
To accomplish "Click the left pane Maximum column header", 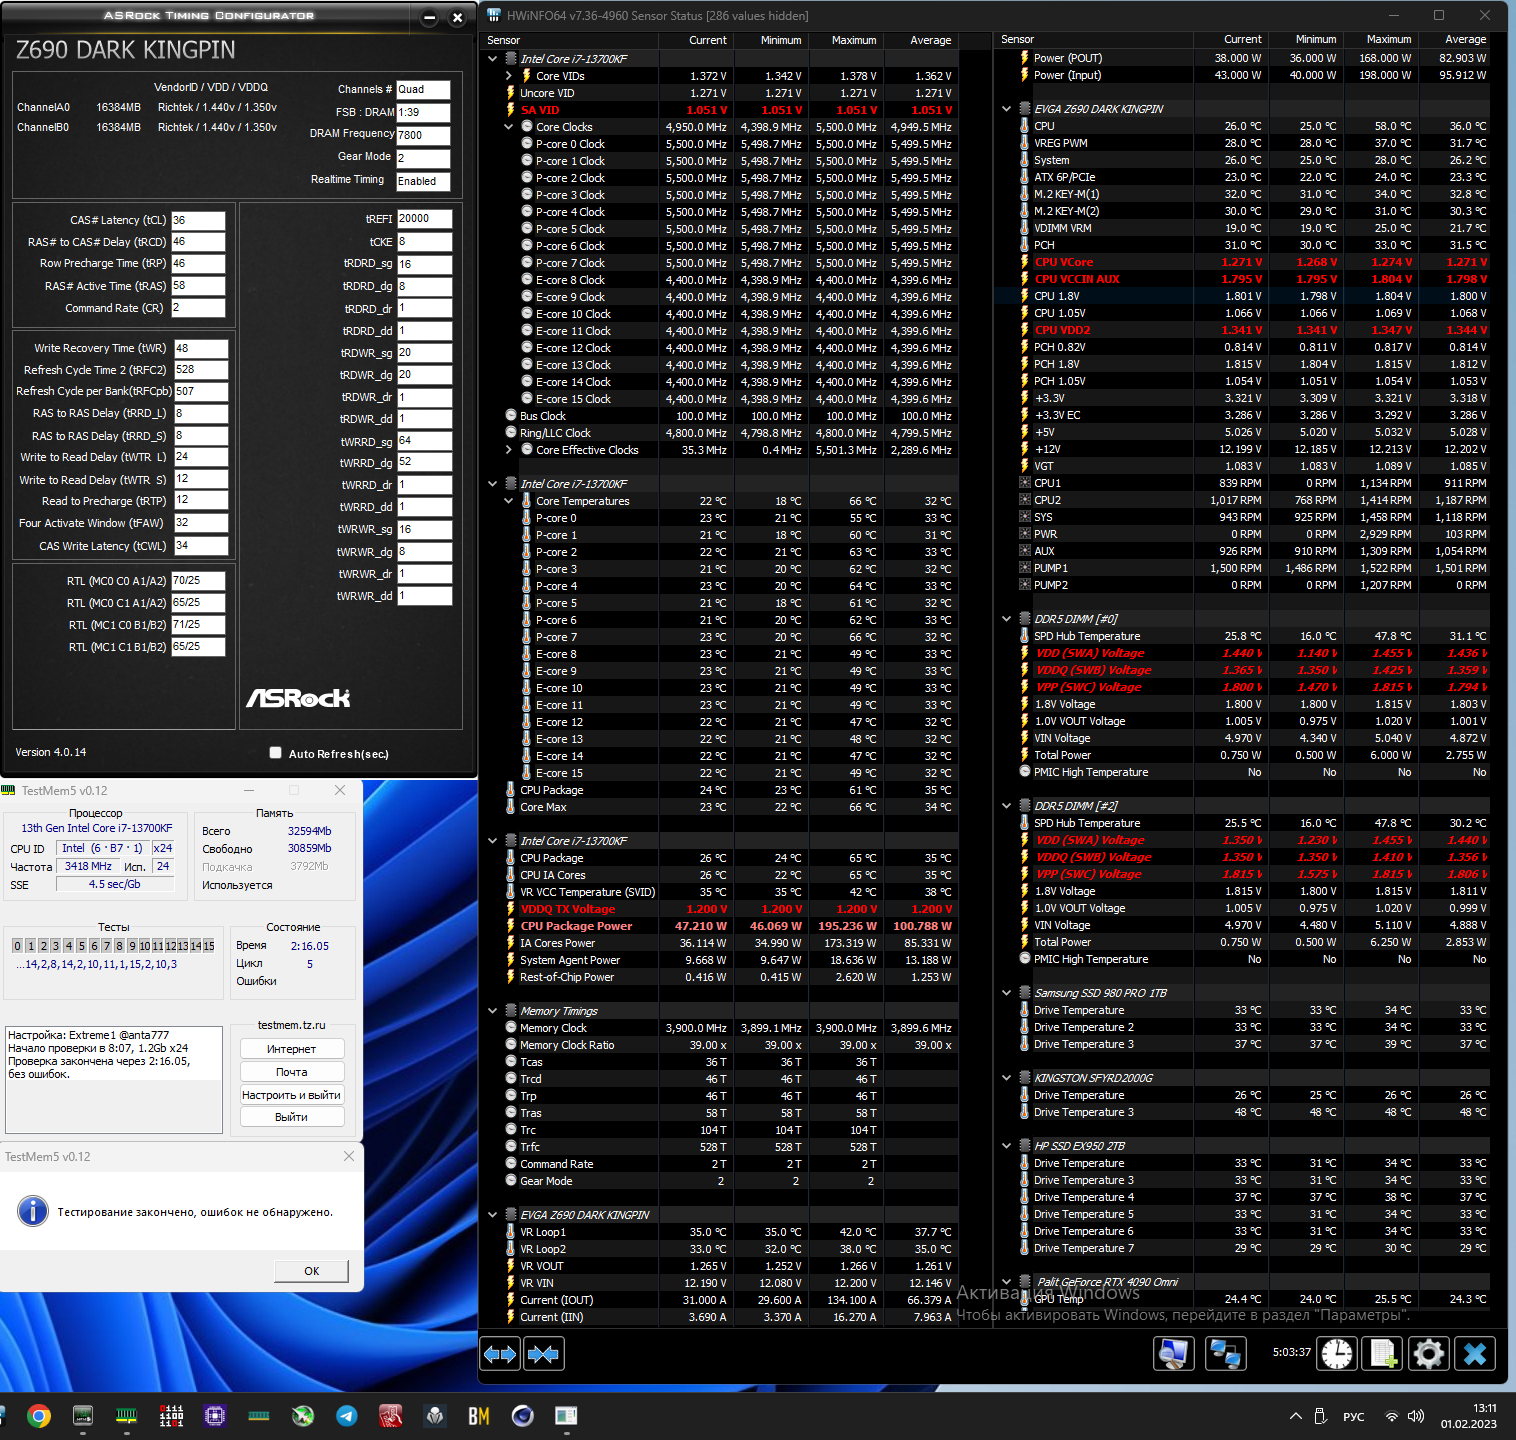I will click(846, 40).
